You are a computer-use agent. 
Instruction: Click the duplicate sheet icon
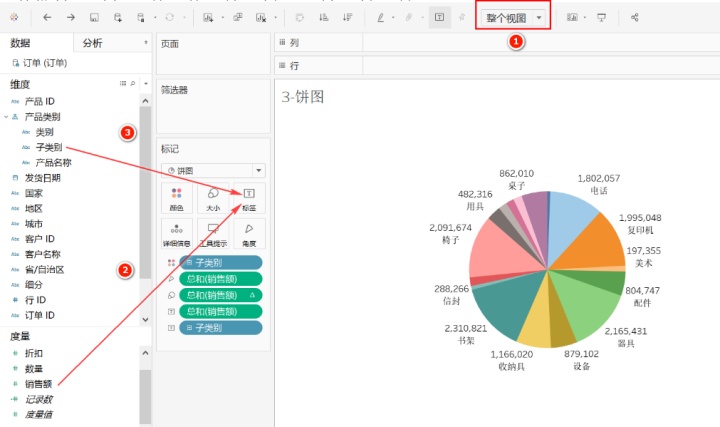238,17
